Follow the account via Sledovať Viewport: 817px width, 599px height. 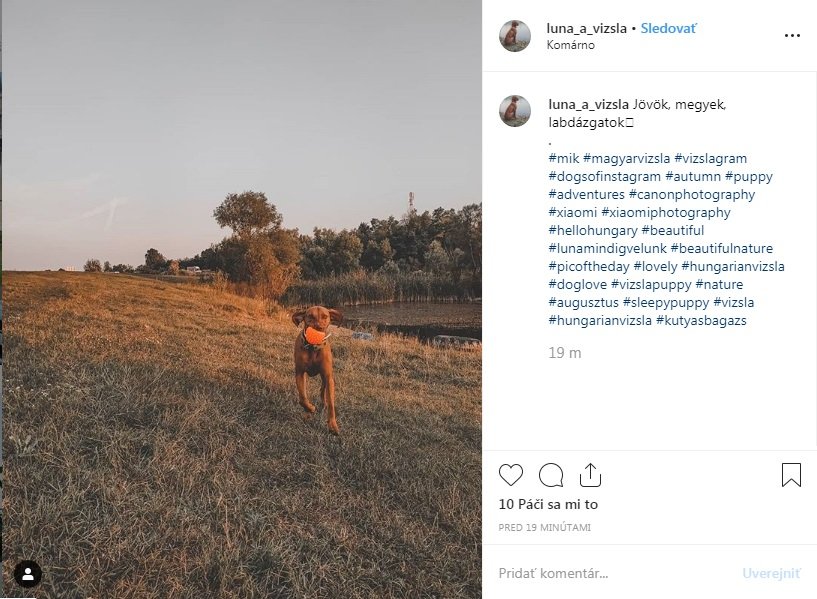(669, 28)
